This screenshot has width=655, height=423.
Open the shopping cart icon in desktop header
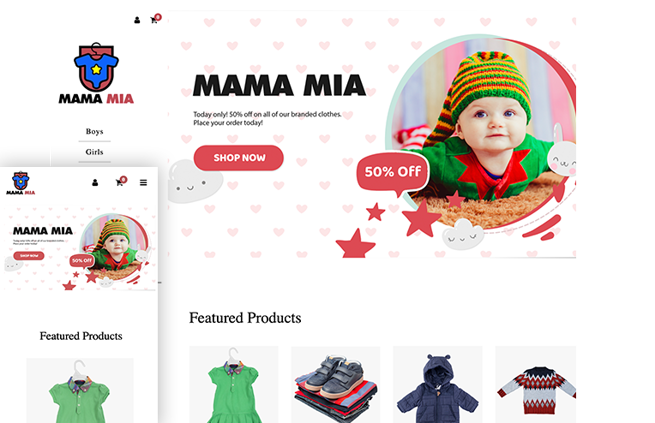tap(155, 19)
